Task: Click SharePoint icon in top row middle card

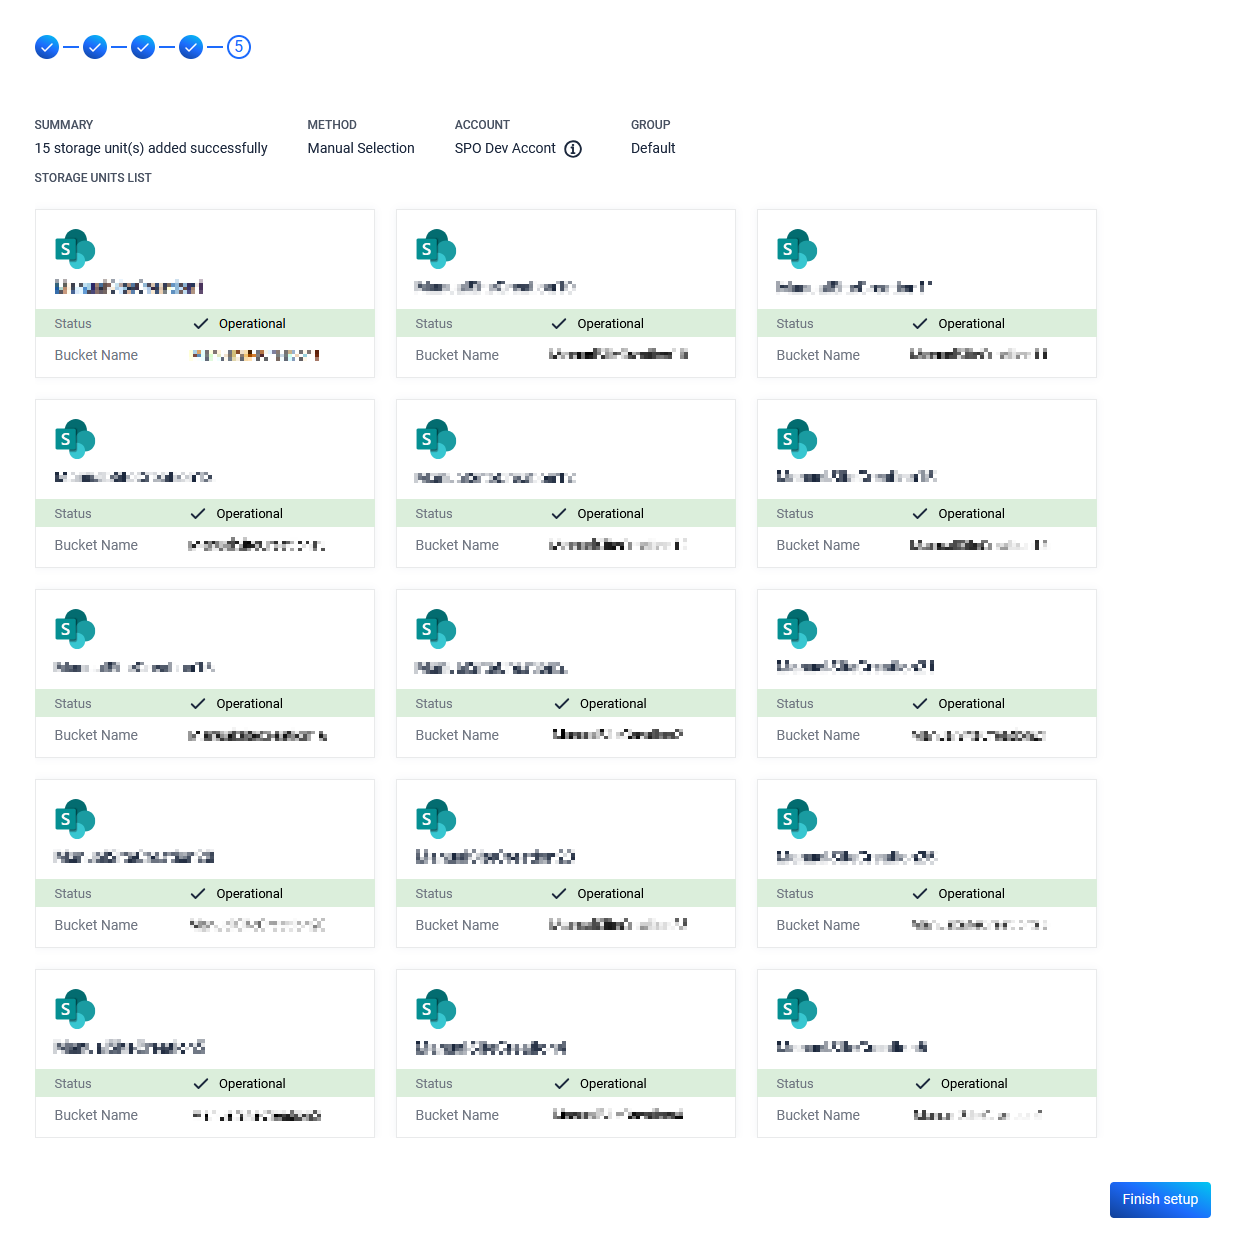Action: coord(436,249)
